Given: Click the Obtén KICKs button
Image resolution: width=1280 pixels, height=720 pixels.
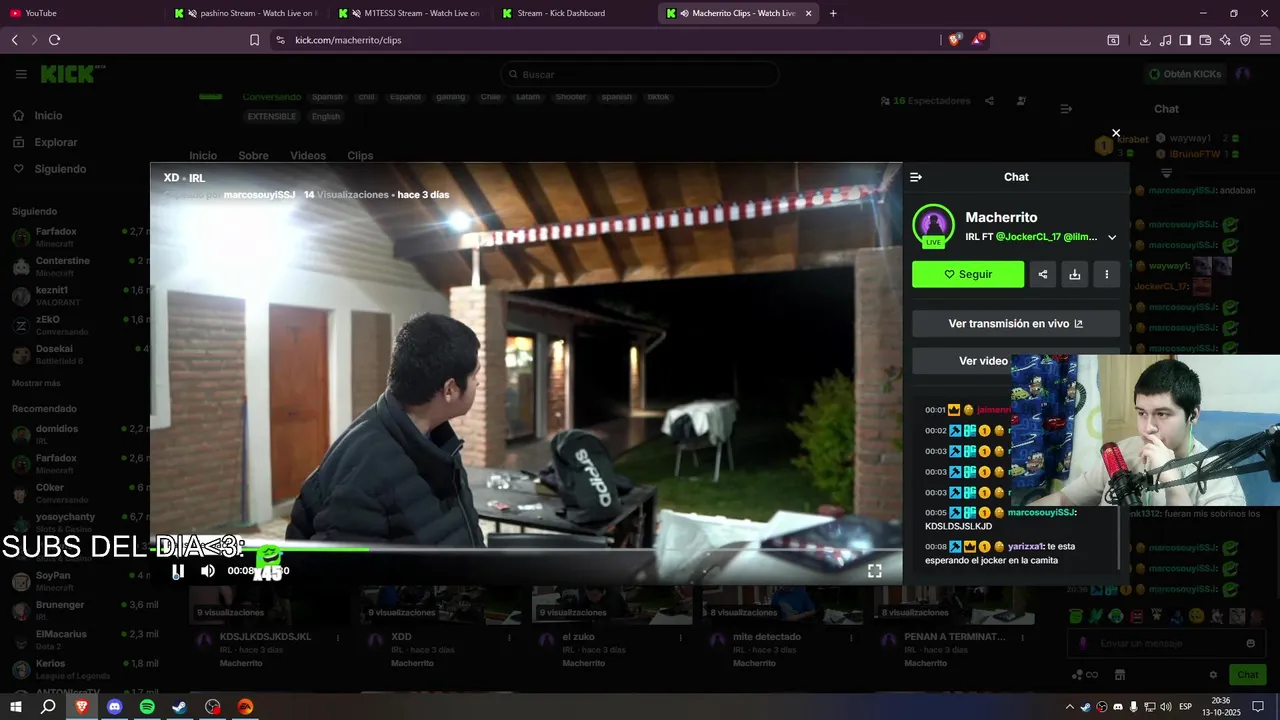Looking at the screenshot, I should (1185, 74).
